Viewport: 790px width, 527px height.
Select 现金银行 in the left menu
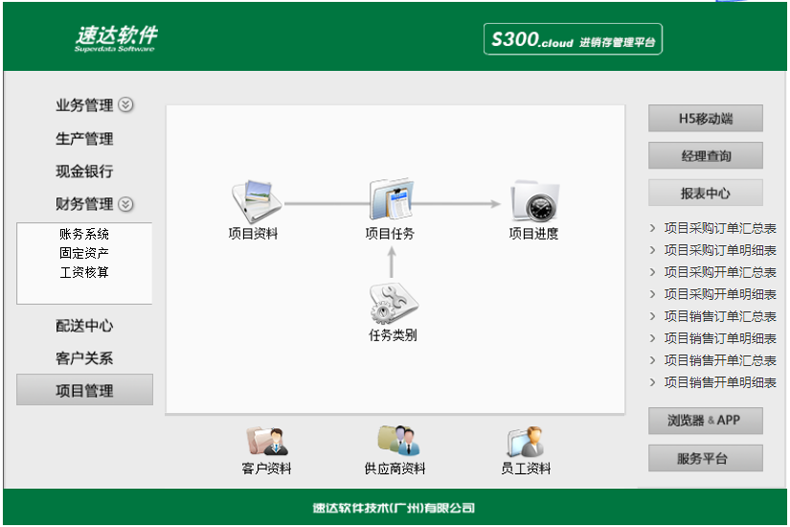coord(84,171)
